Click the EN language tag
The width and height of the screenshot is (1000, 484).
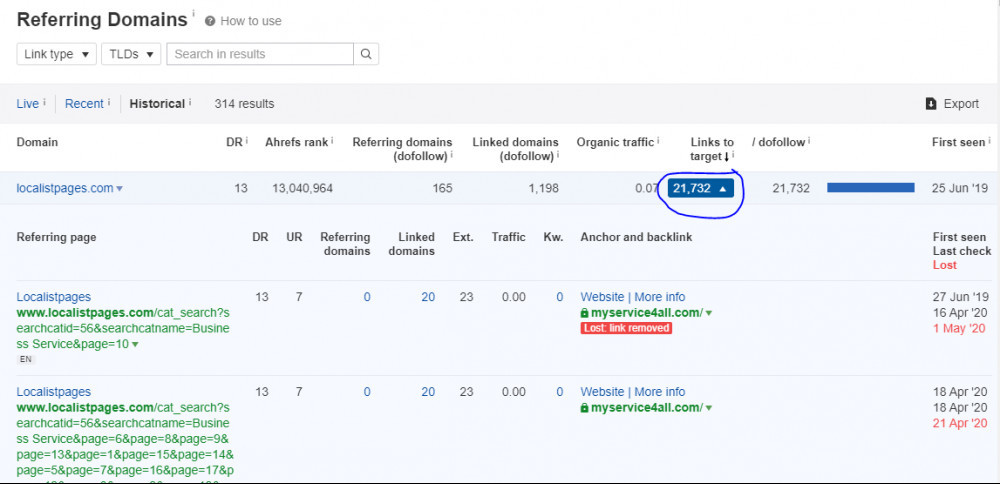pos(26,359)
